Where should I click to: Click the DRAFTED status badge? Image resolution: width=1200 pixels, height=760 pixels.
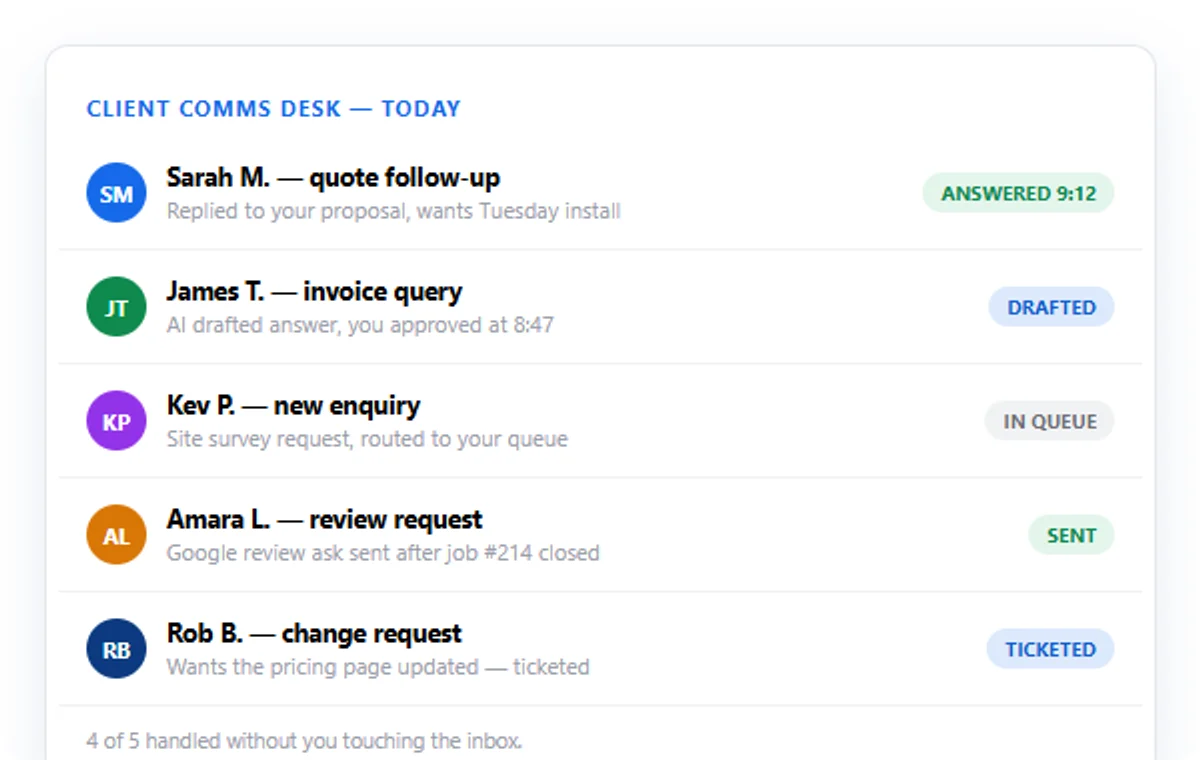[1051, 307]
